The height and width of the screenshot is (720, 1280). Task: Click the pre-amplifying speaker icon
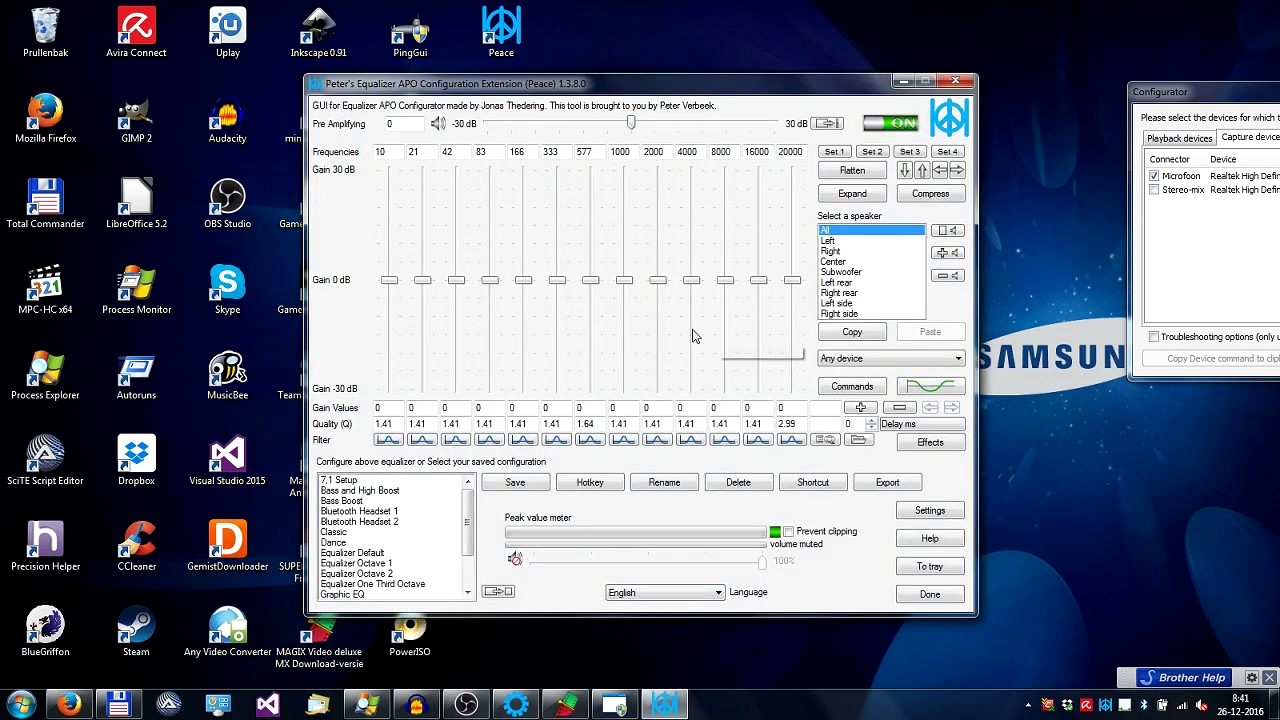438,123
